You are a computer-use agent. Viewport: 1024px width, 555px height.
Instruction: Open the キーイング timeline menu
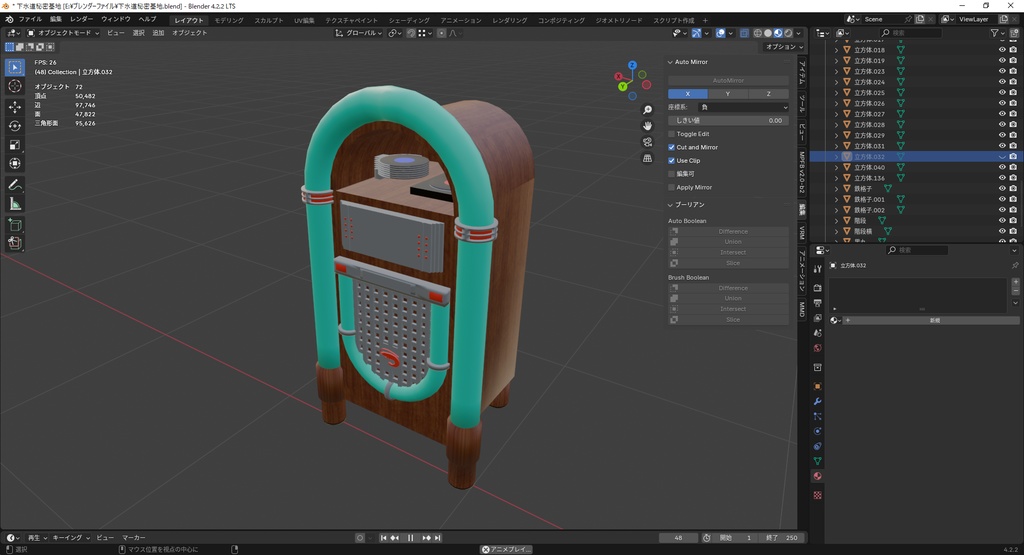(x=71, y=537)
